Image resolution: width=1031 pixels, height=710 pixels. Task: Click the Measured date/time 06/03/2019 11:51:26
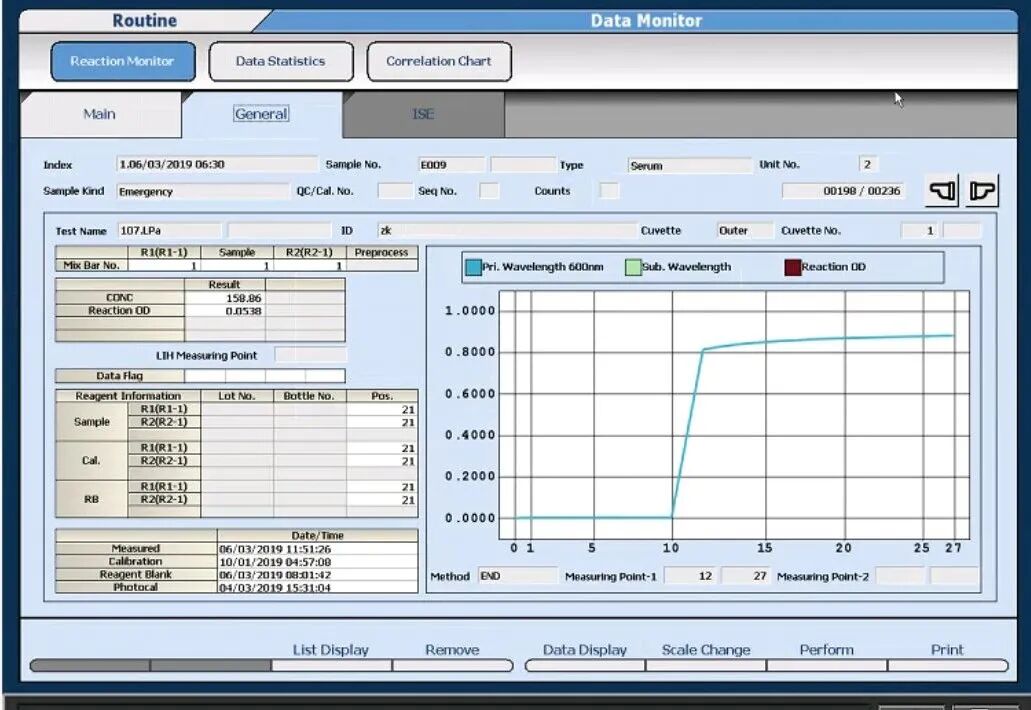coord(318,549)
